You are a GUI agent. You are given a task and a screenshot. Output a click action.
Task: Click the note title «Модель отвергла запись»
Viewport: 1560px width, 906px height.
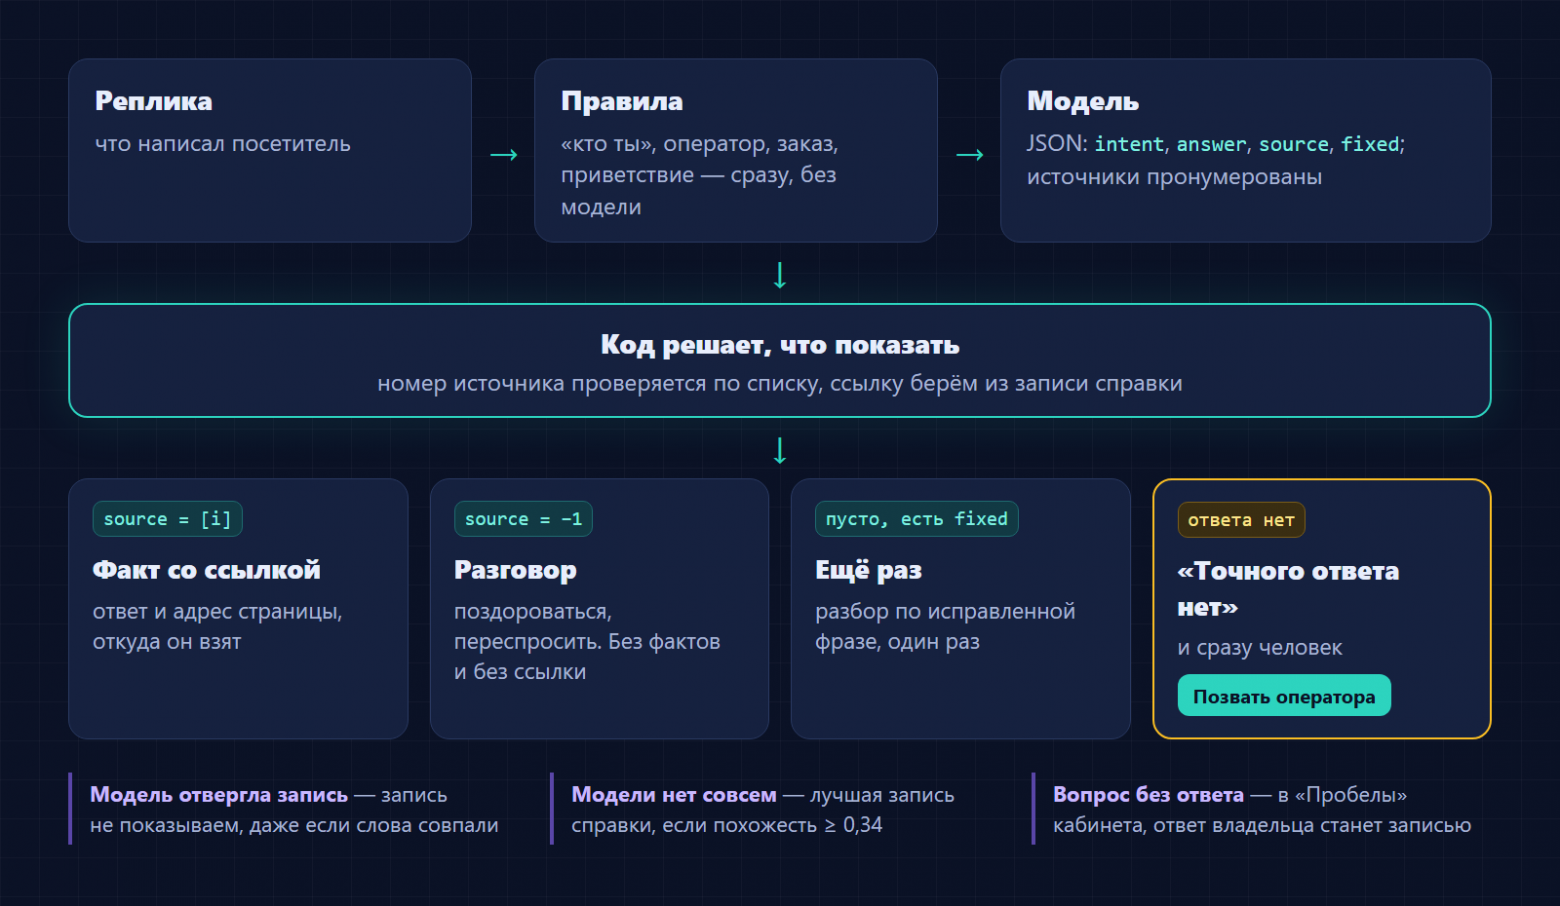point(219,795)
